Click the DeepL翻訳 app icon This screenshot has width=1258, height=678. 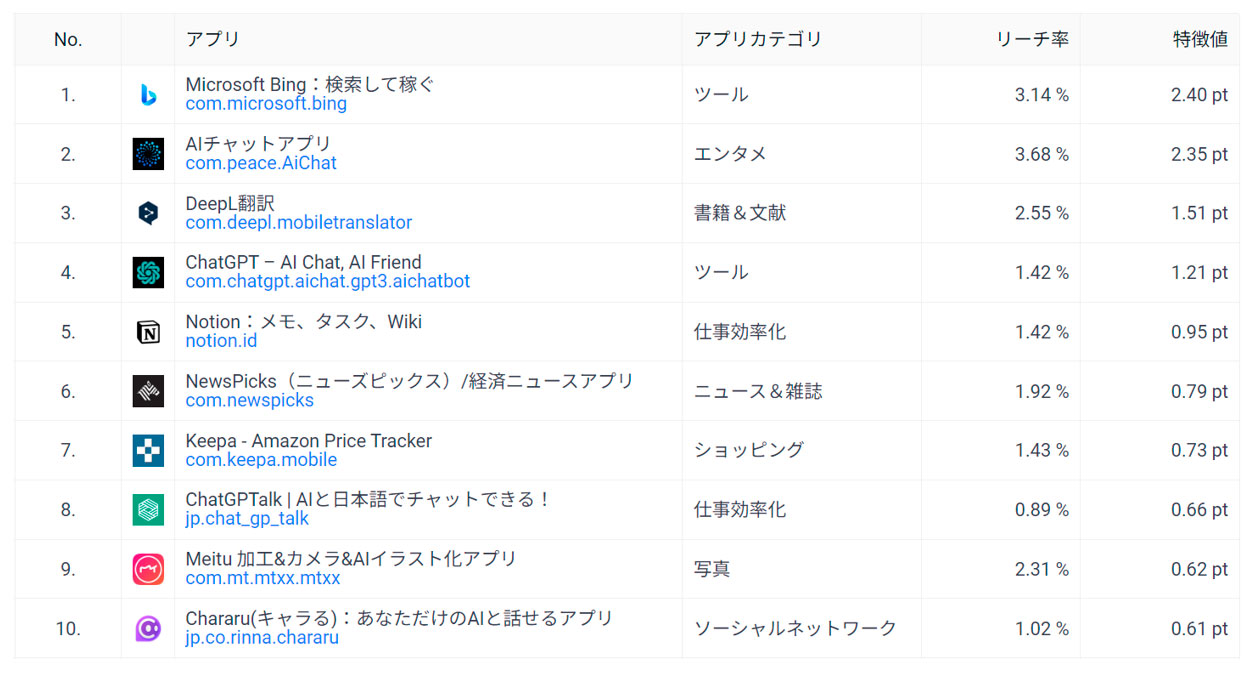click(148, 213)
